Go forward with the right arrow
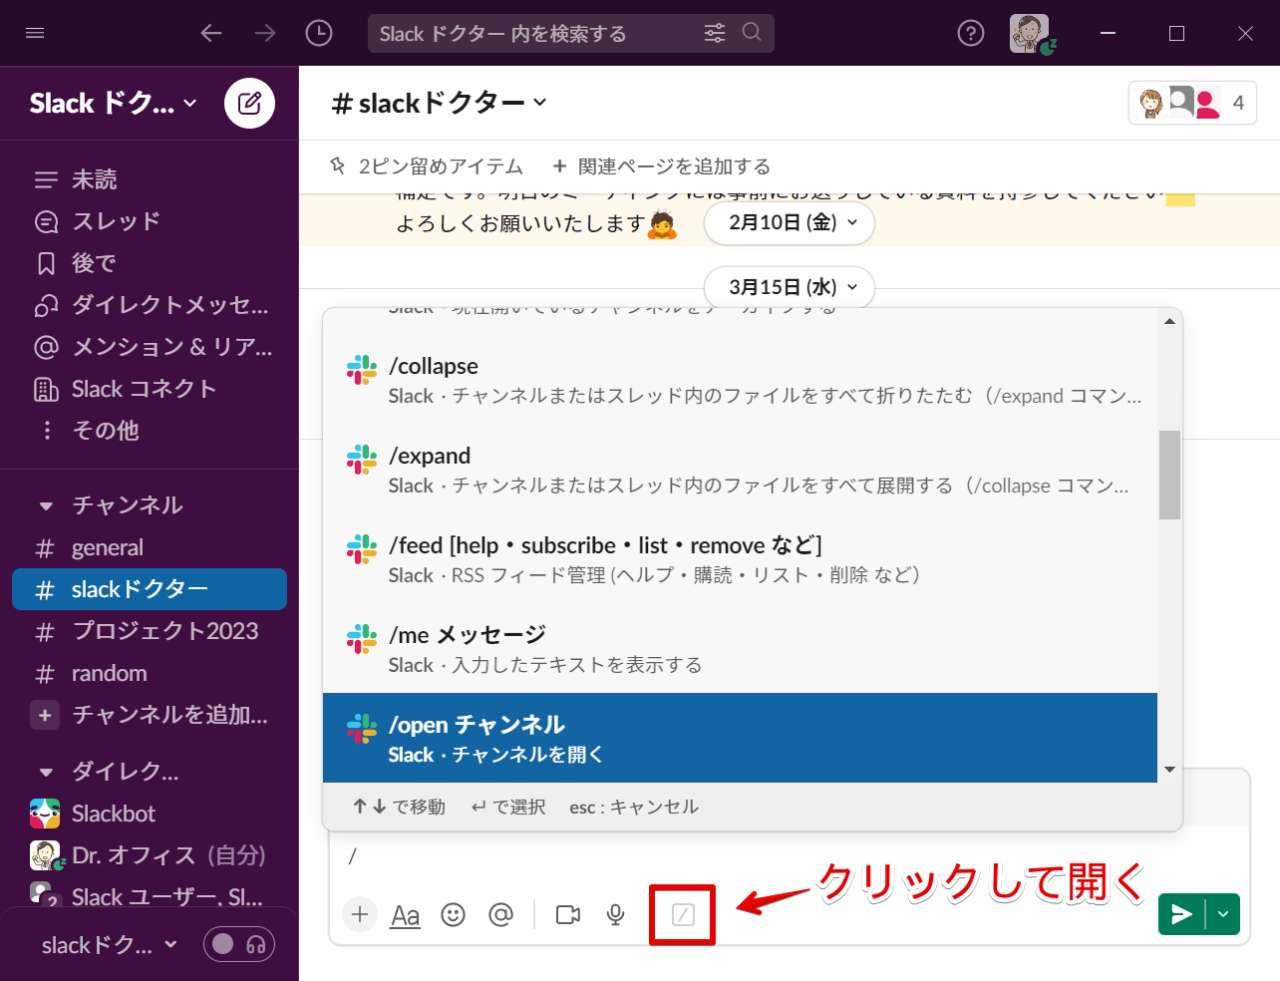The image size is (1280, 981). click(265, 33)
